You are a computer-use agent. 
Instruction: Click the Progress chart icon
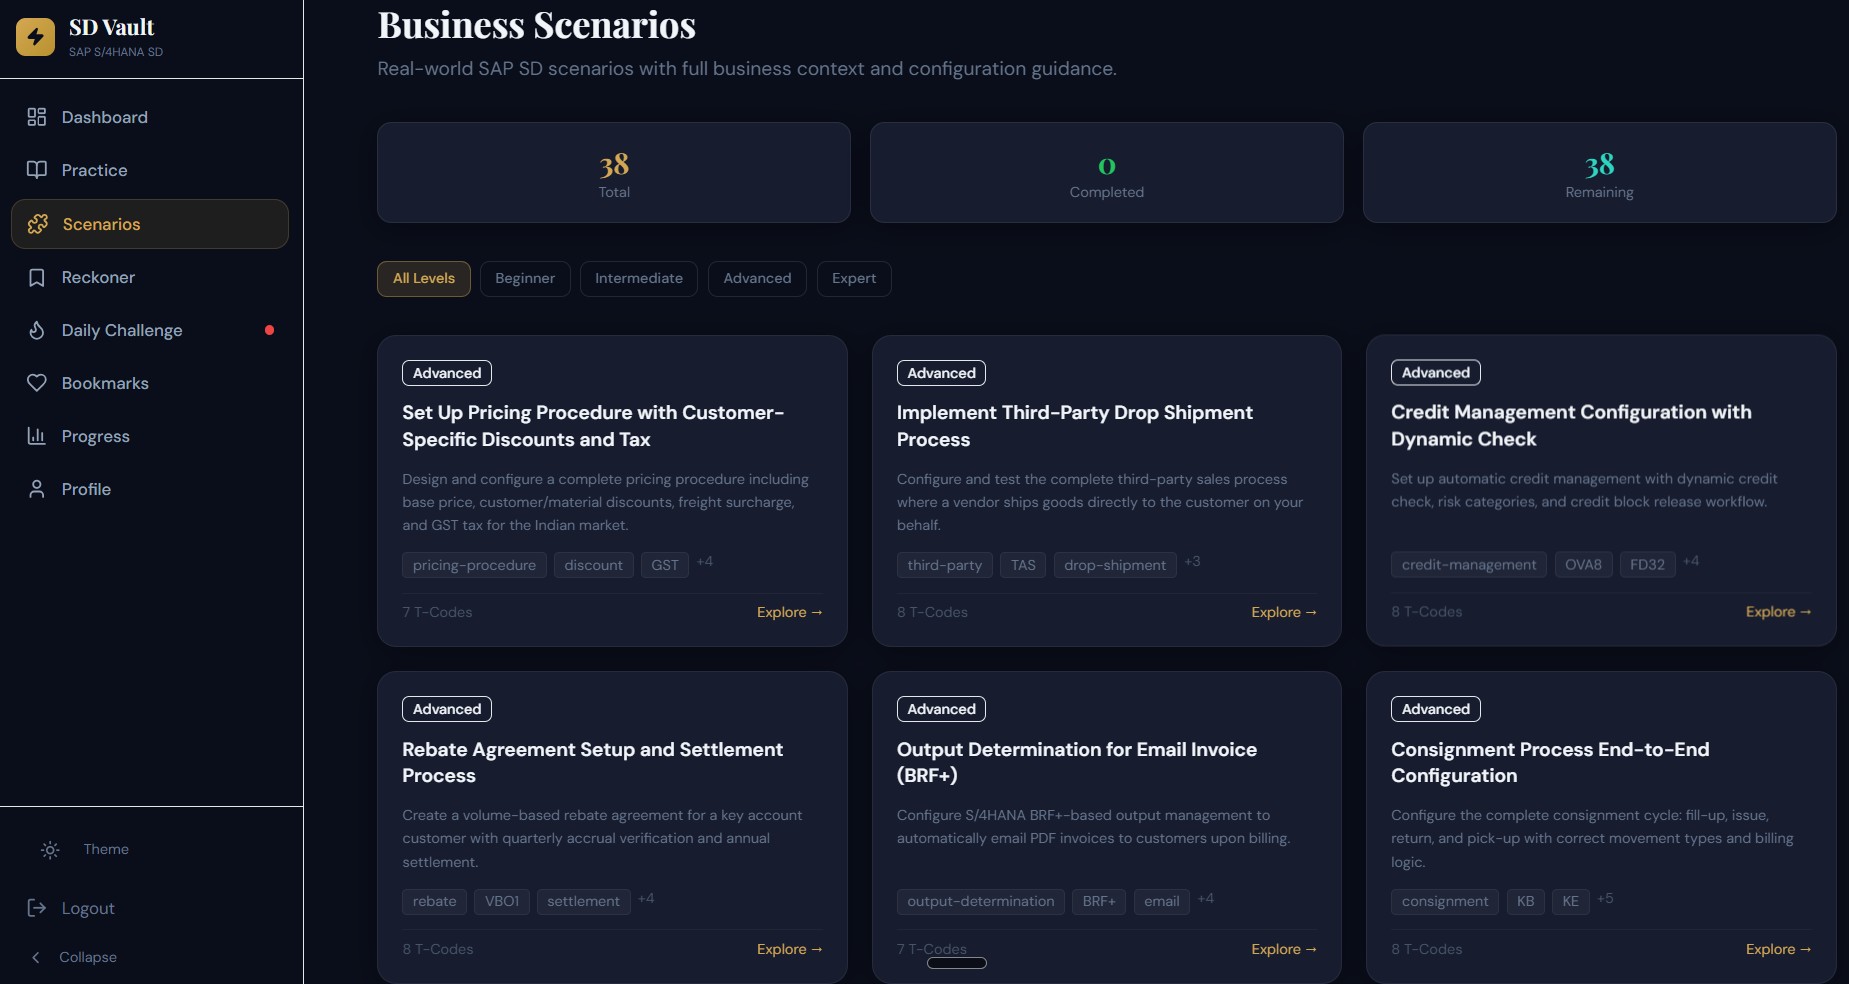(37, 436)
